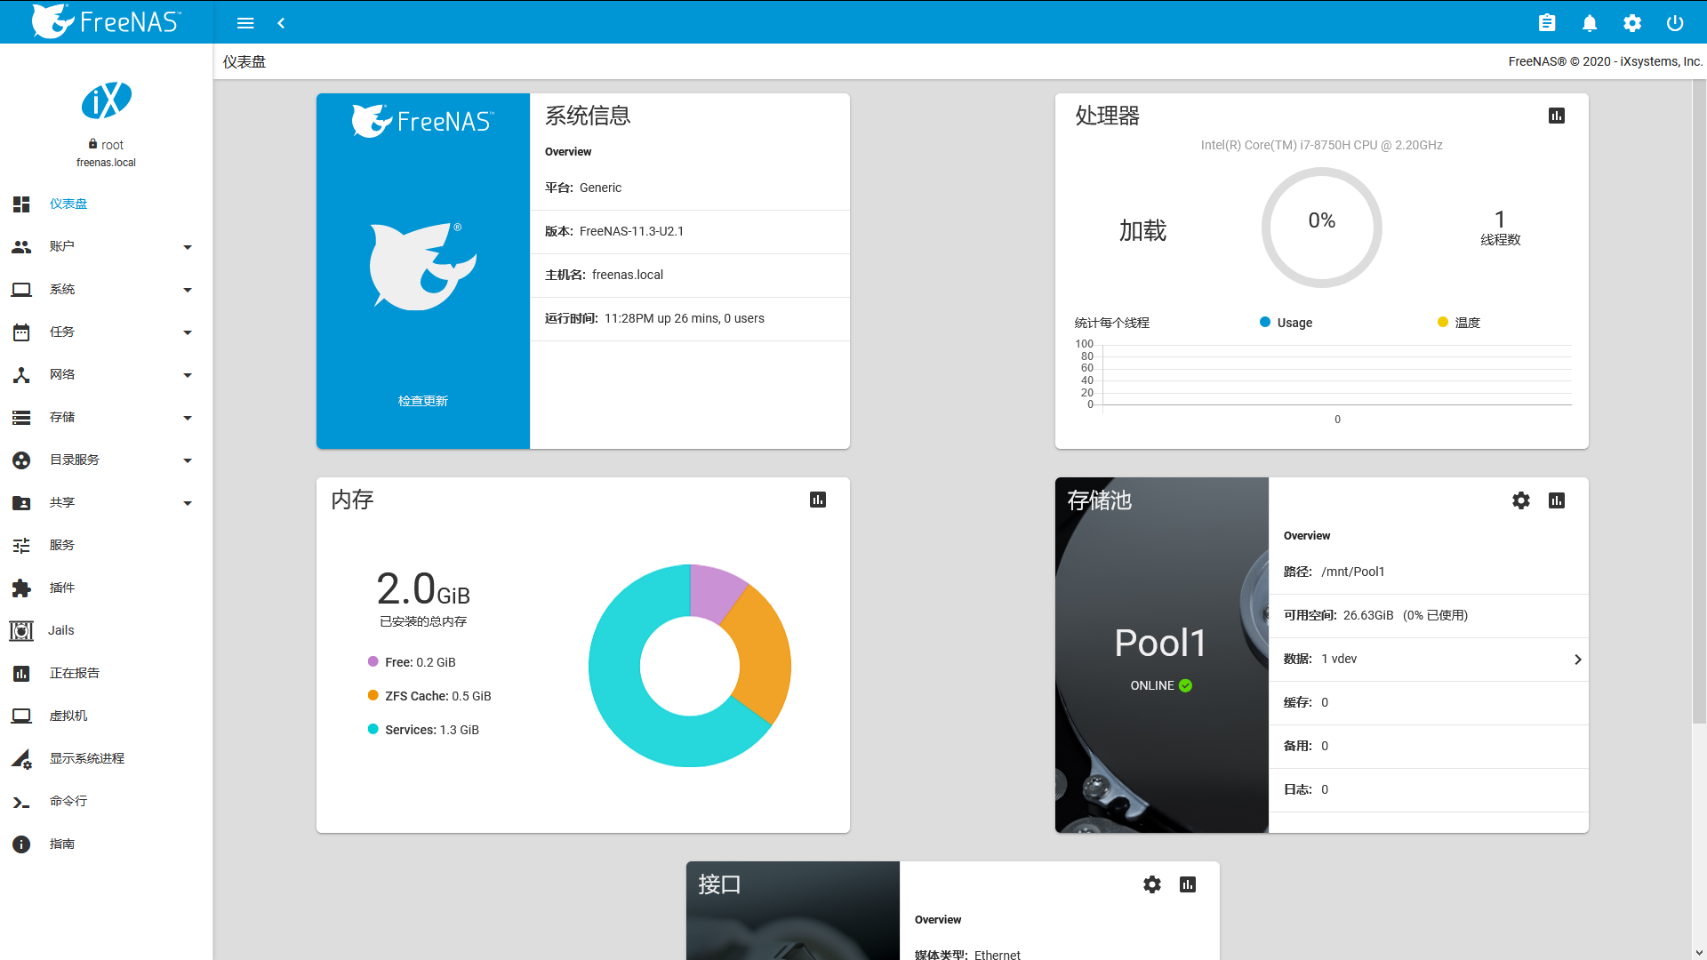Click the Pool1 disk image tile
The width and height of the screenshot is (1707, 960).
1162,655
